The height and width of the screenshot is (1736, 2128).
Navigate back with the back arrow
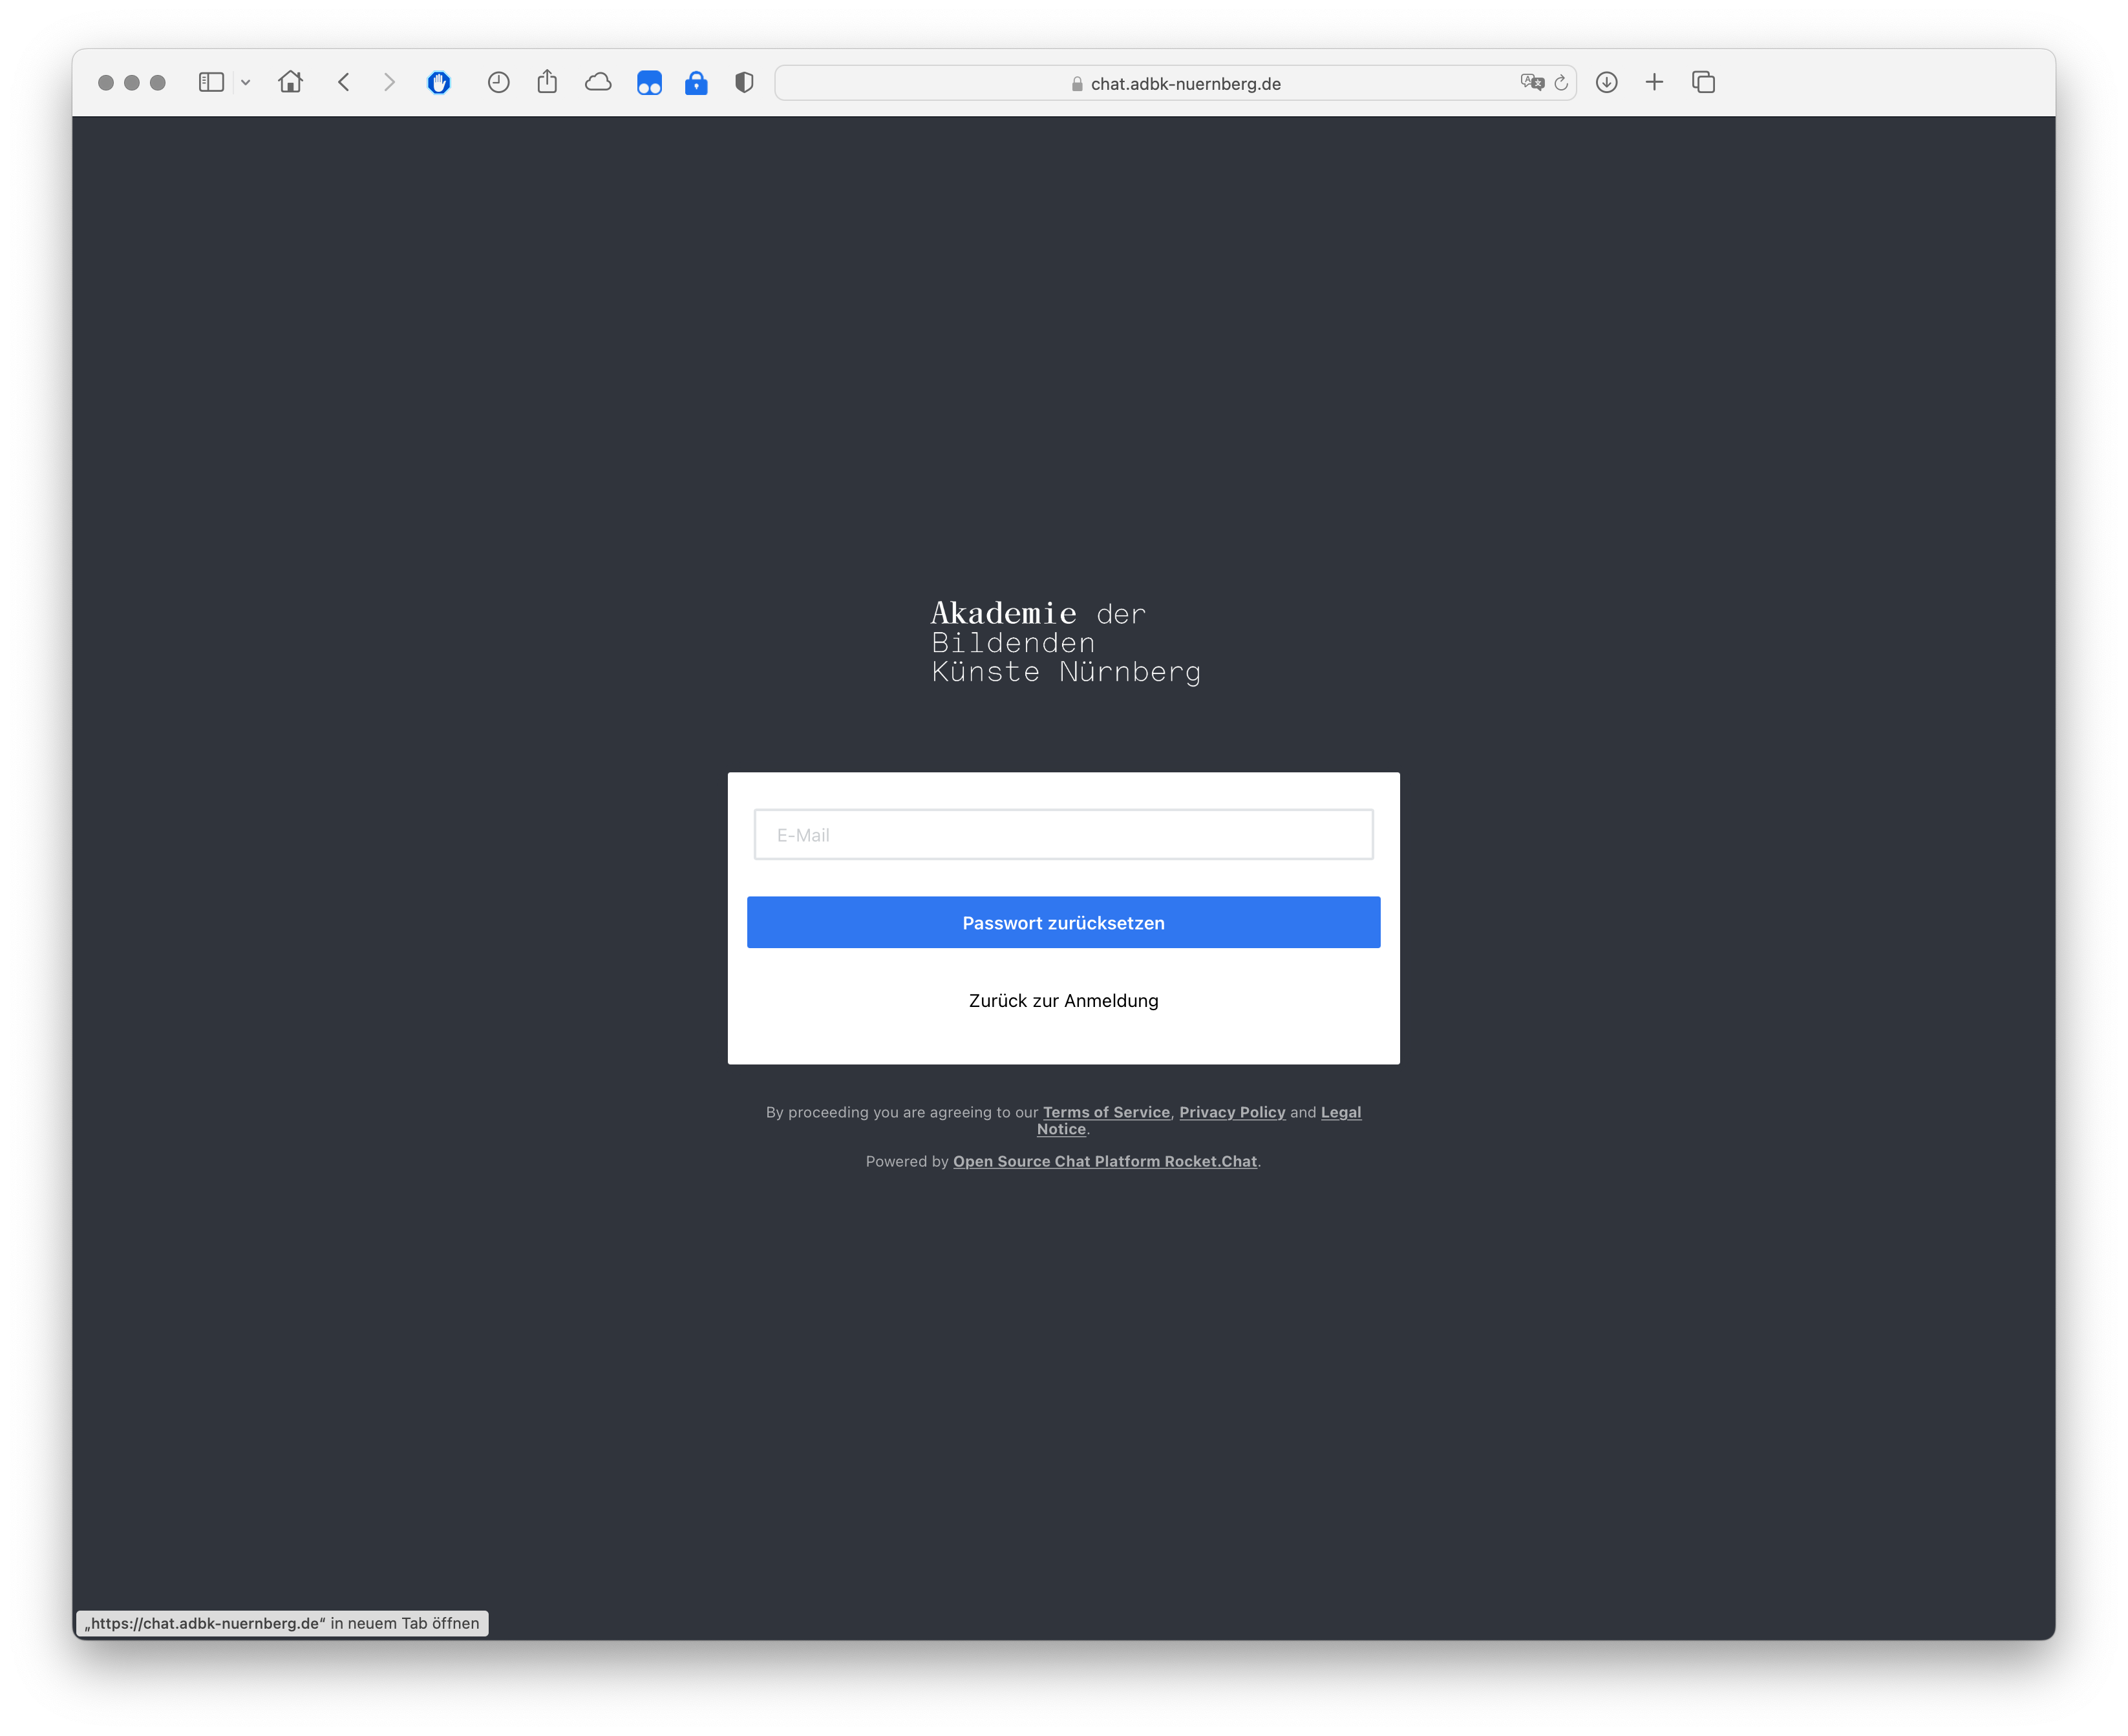pyautogui.click(x=344, y=83)
